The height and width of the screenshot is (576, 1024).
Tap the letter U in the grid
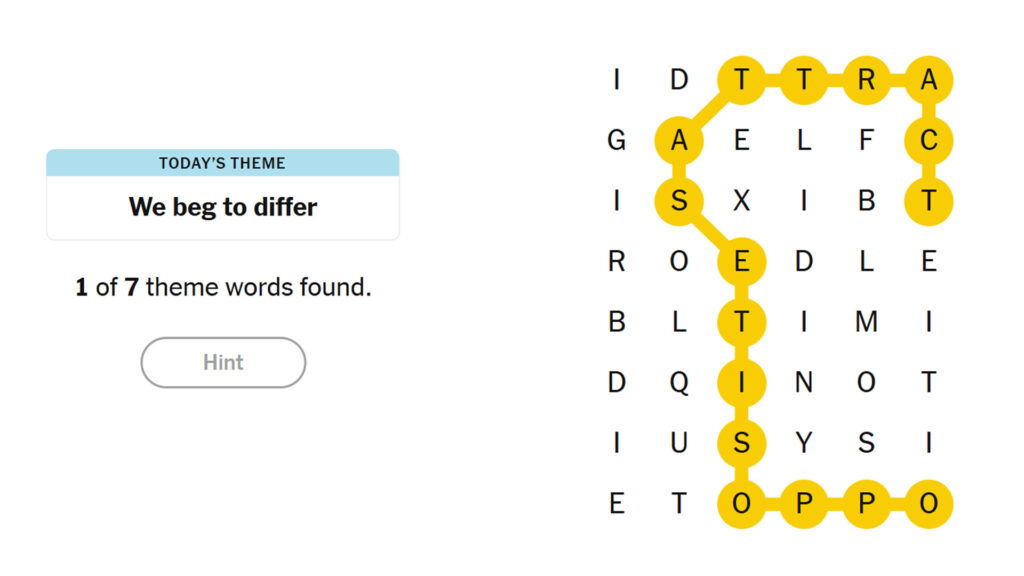click(x=679, y=443)
